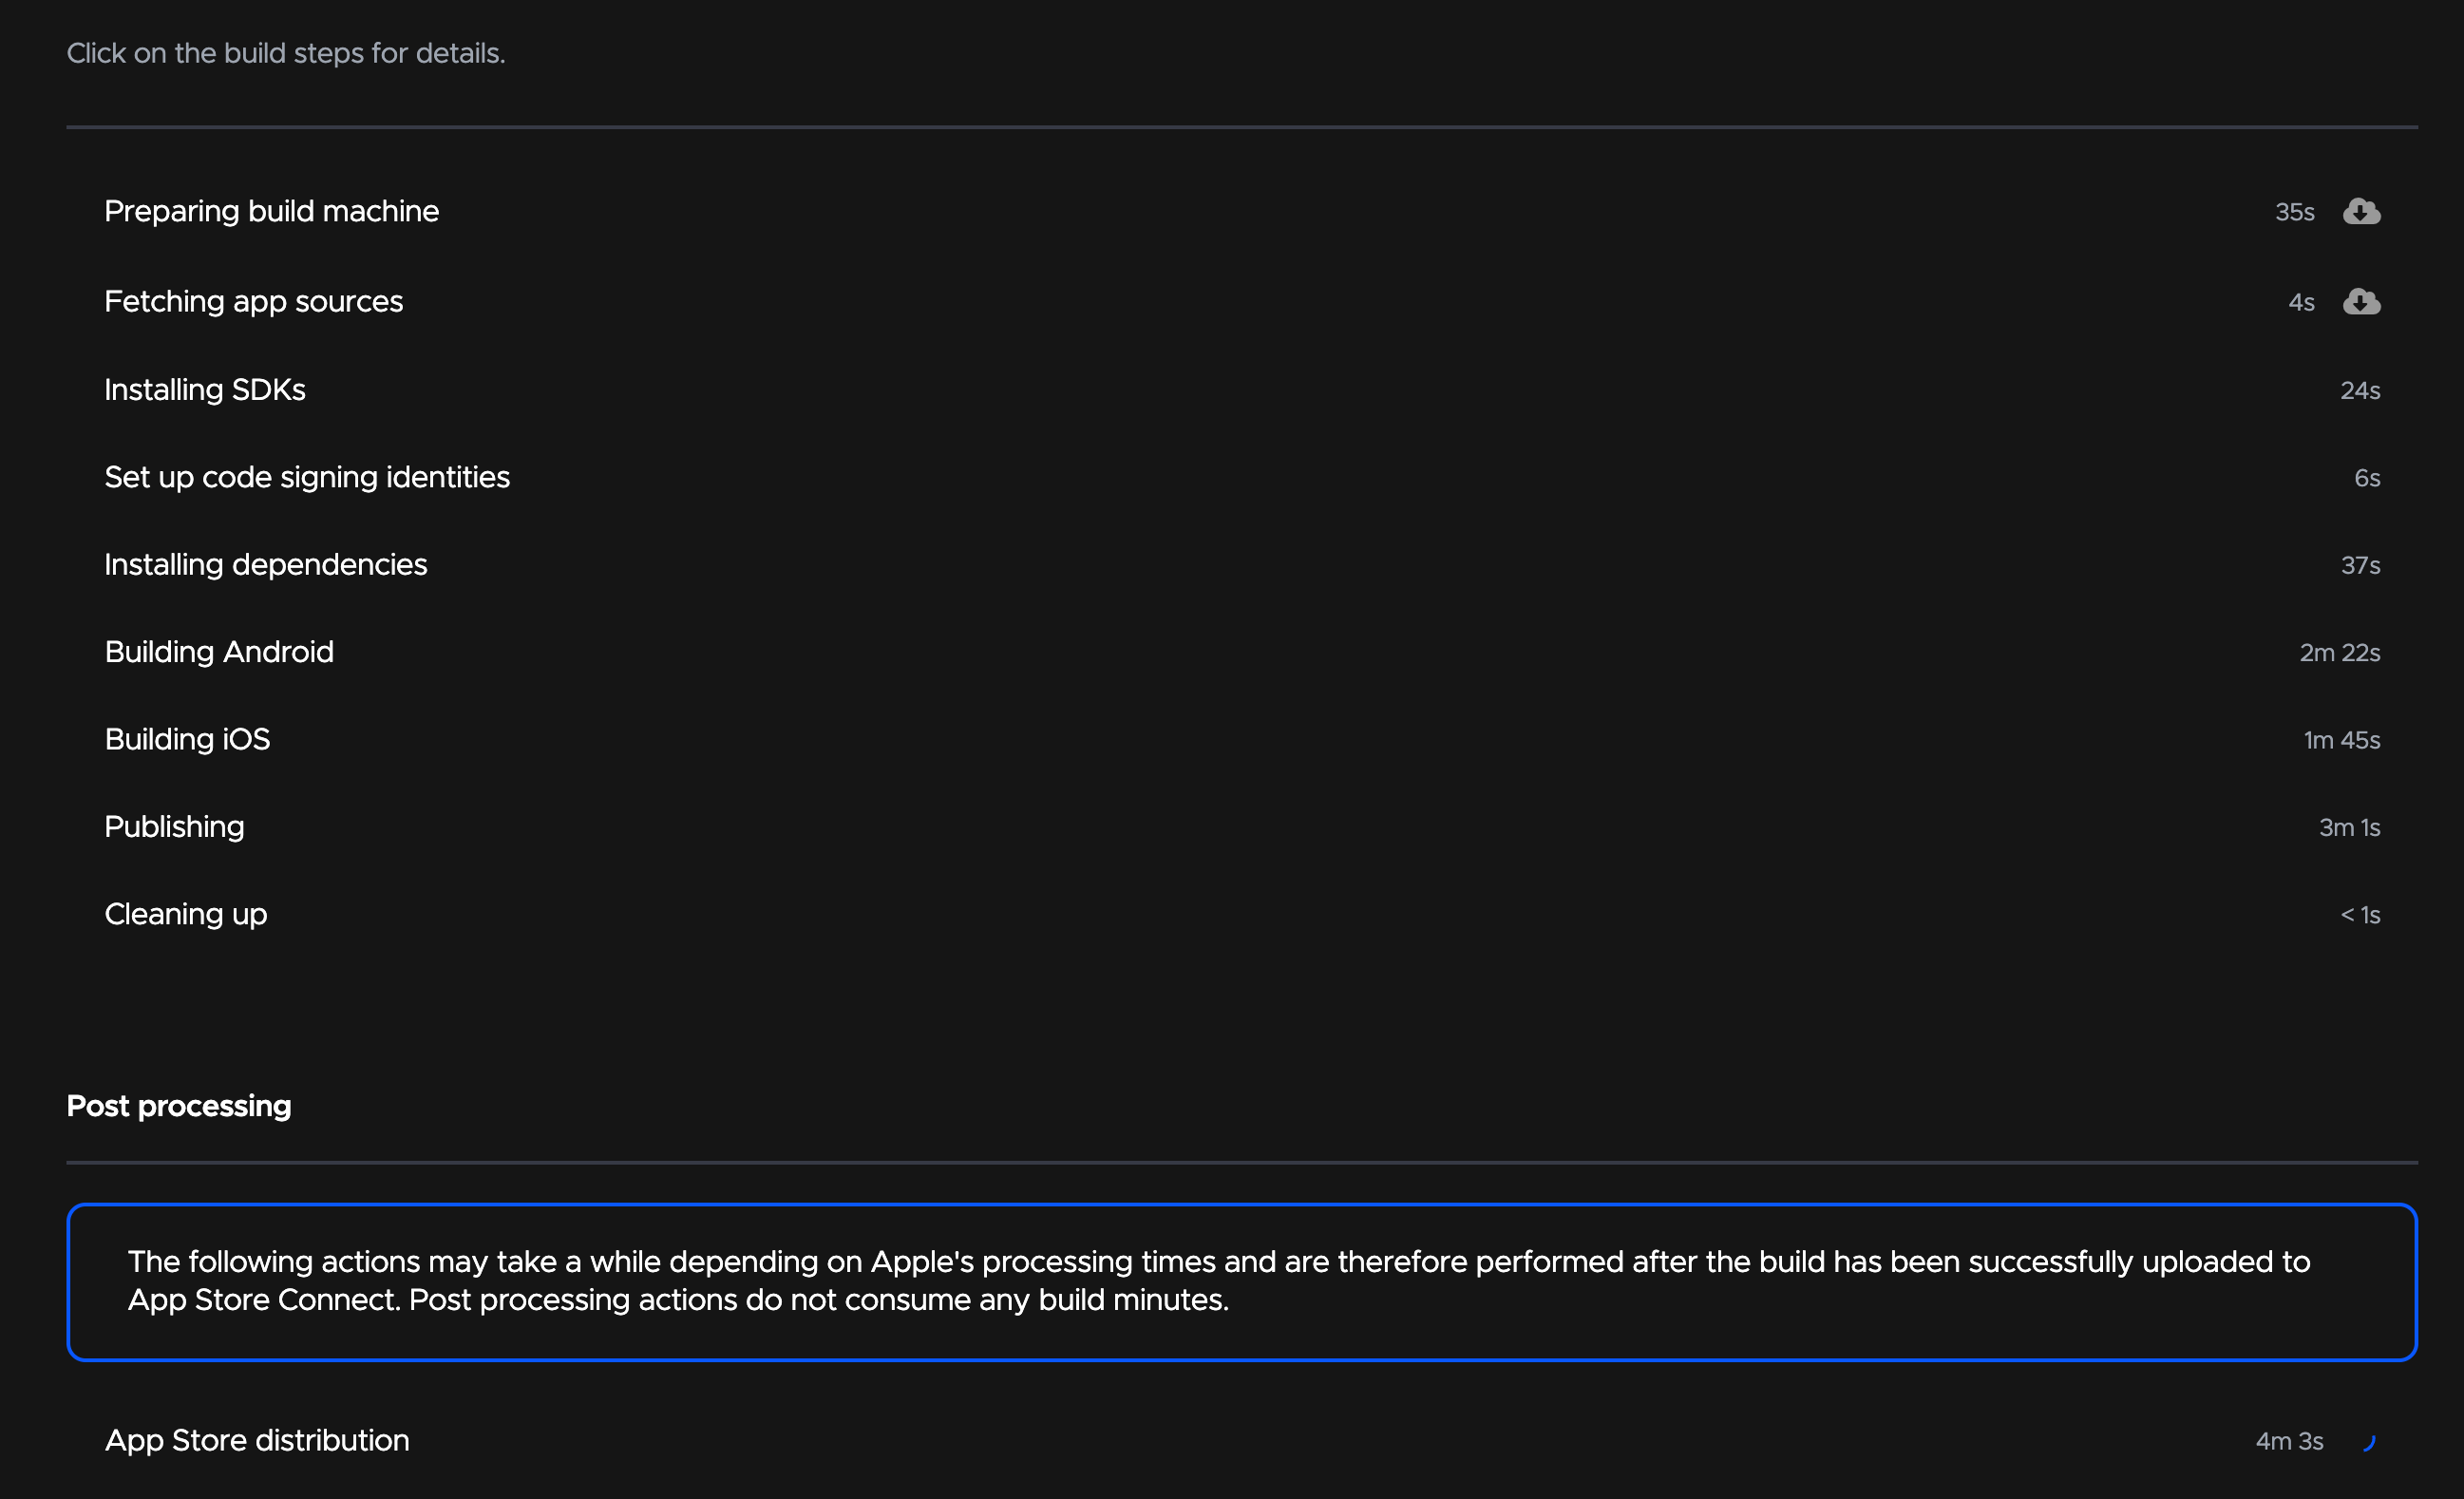This screenshot has height=1499, width=2464.
Task: Click the 'Click on the build steps' hint
Action: 285,53
